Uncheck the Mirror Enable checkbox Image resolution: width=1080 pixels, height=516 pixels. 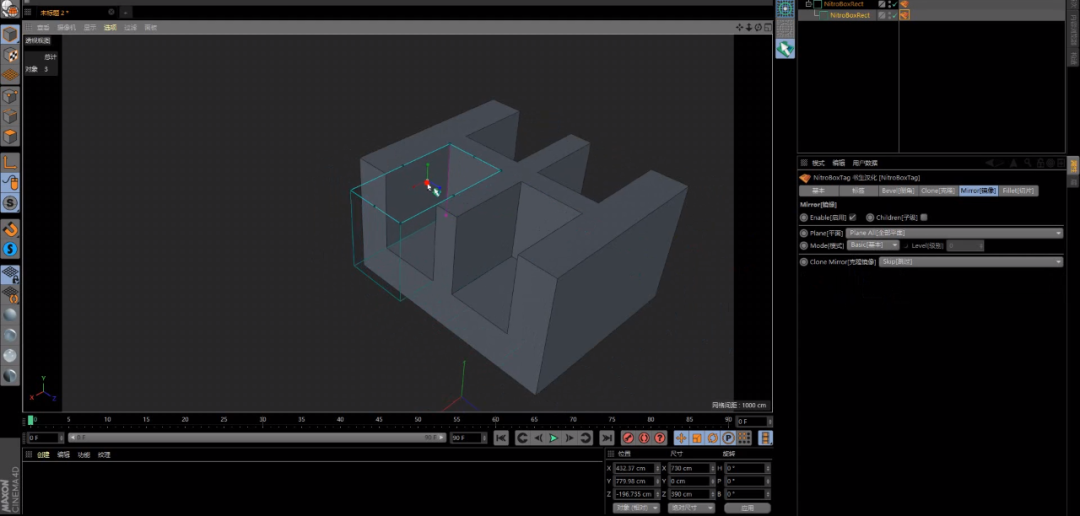coord(853,218)
